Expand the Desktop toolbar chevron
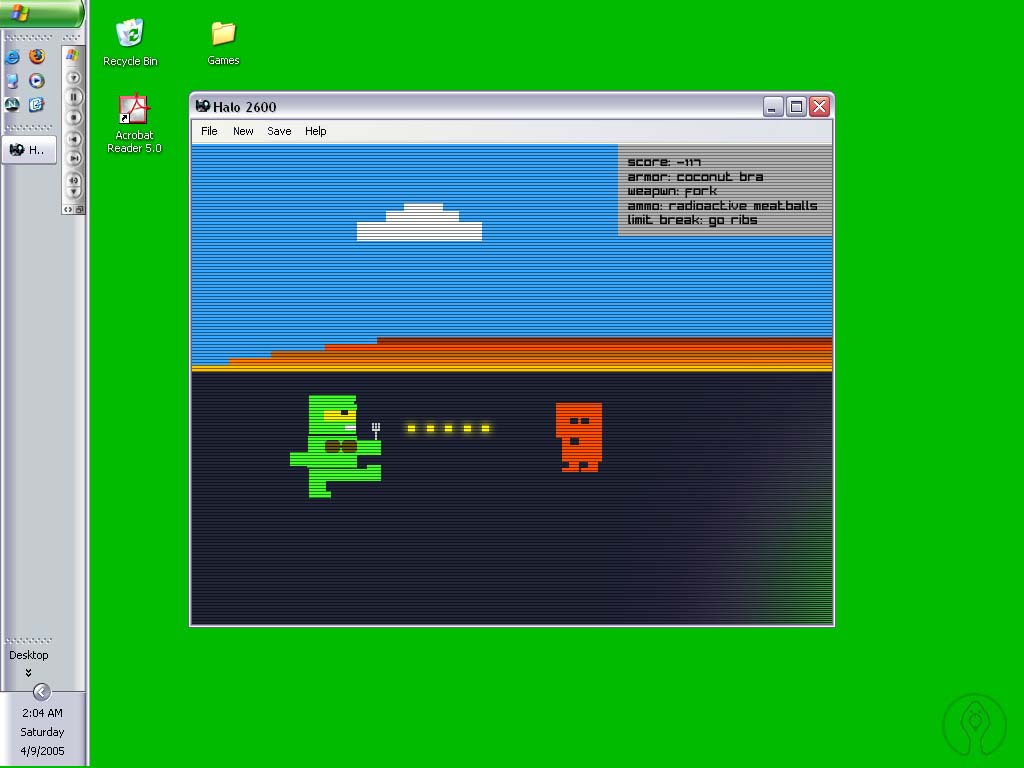 28,673
